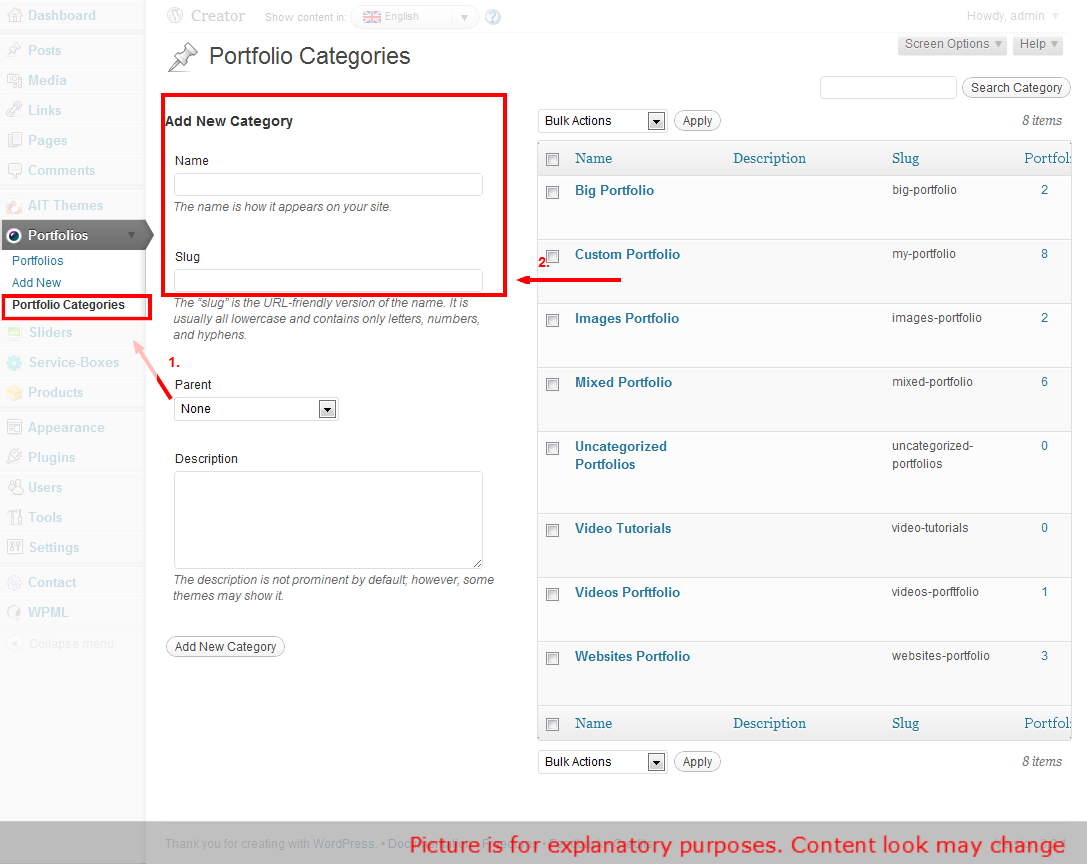Open the Websites Portfolio category link
The width and height of the screenshot is (1087, 864).
point(632,657)
